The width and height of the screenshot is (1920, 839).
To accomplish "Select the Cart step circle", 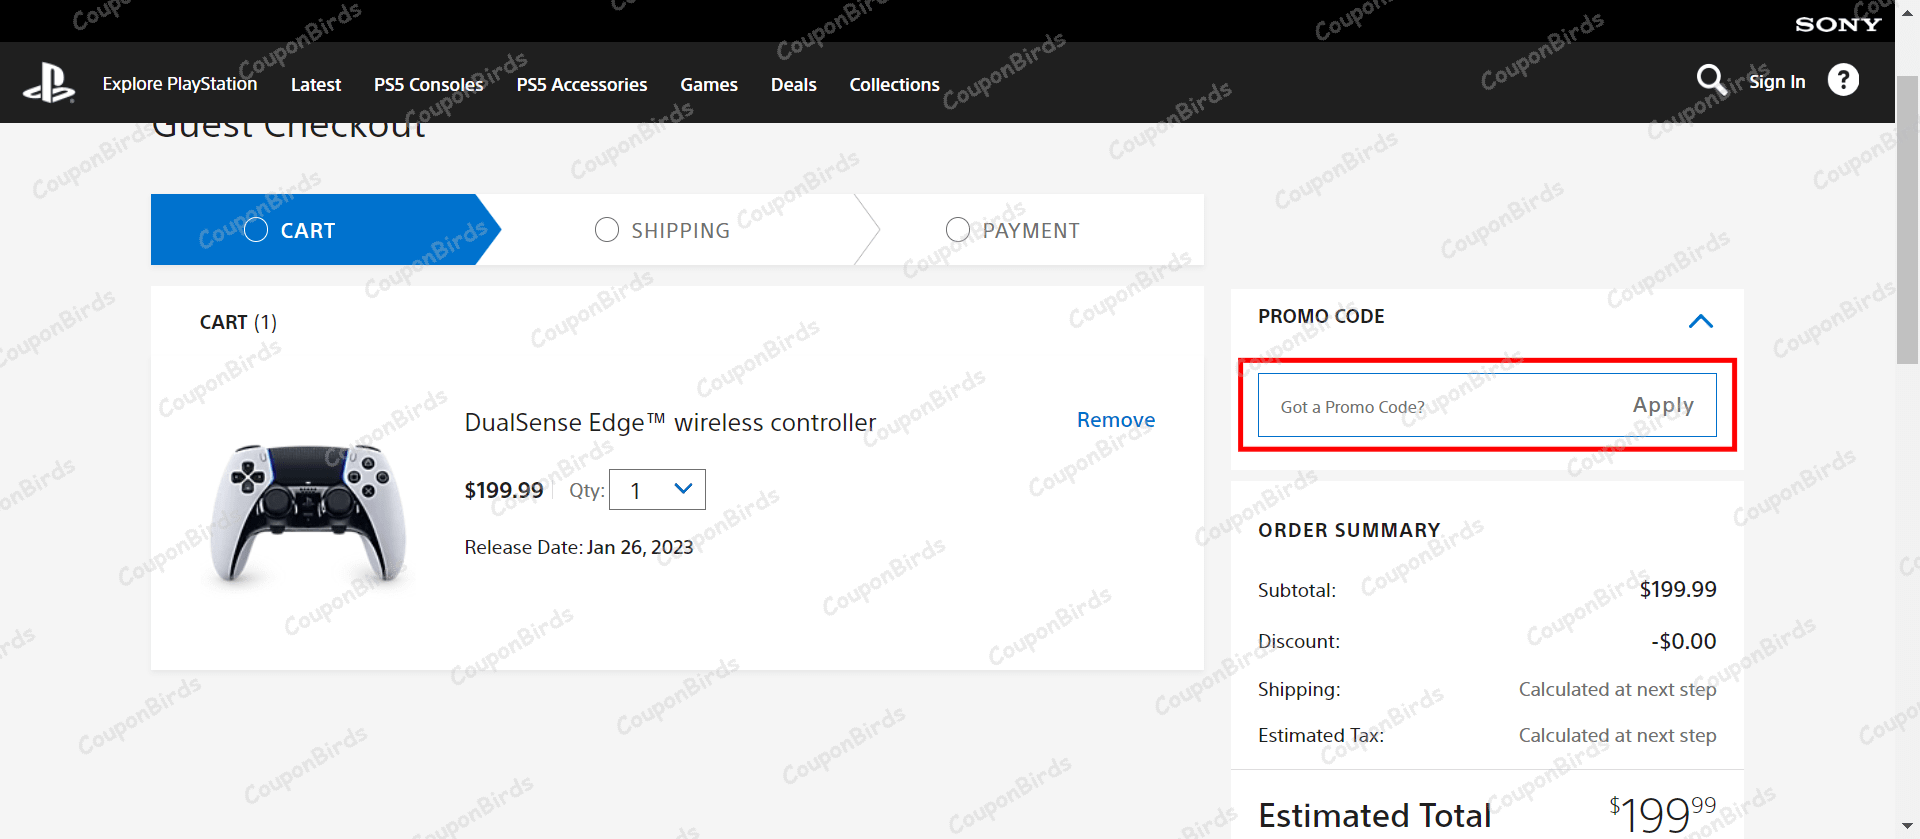I will (256, 230).
